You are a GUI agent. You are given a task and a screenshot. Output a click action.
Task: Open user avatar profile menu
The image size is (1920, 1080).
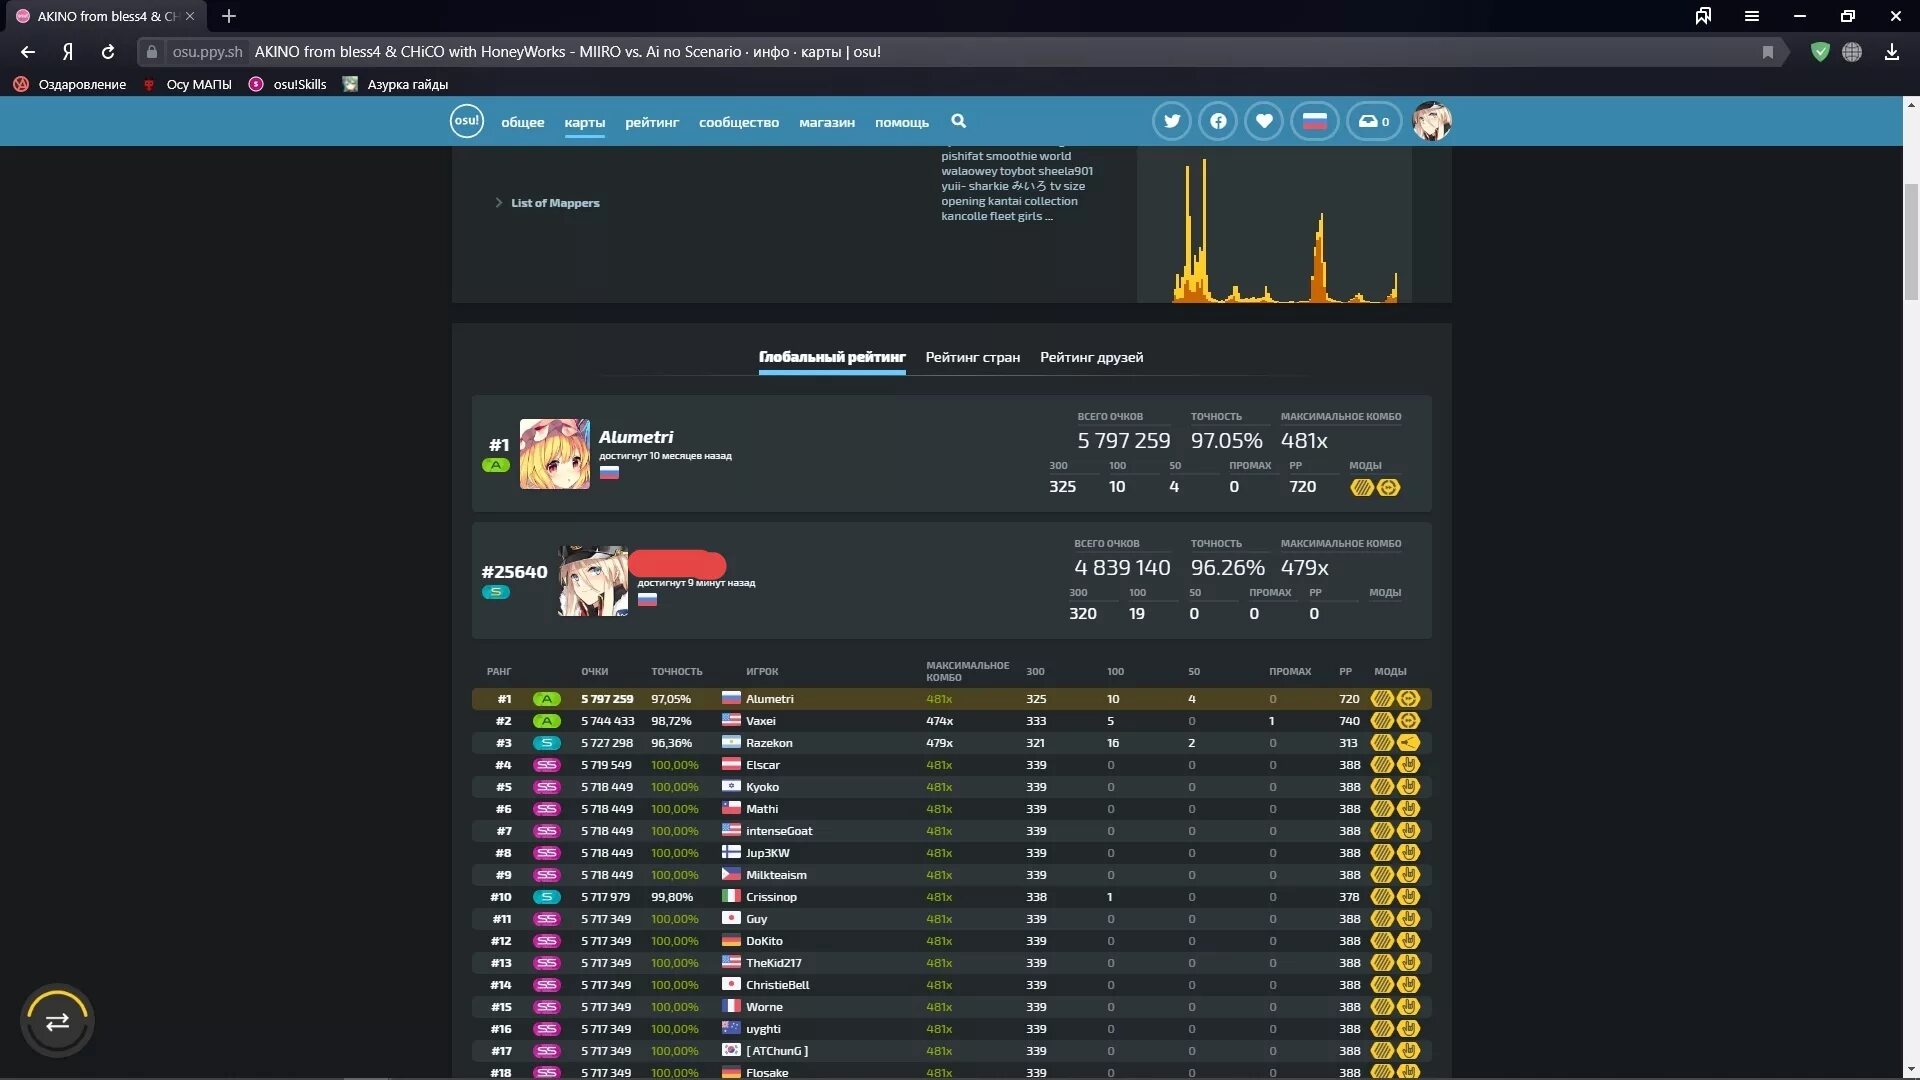click(1431, 121)
